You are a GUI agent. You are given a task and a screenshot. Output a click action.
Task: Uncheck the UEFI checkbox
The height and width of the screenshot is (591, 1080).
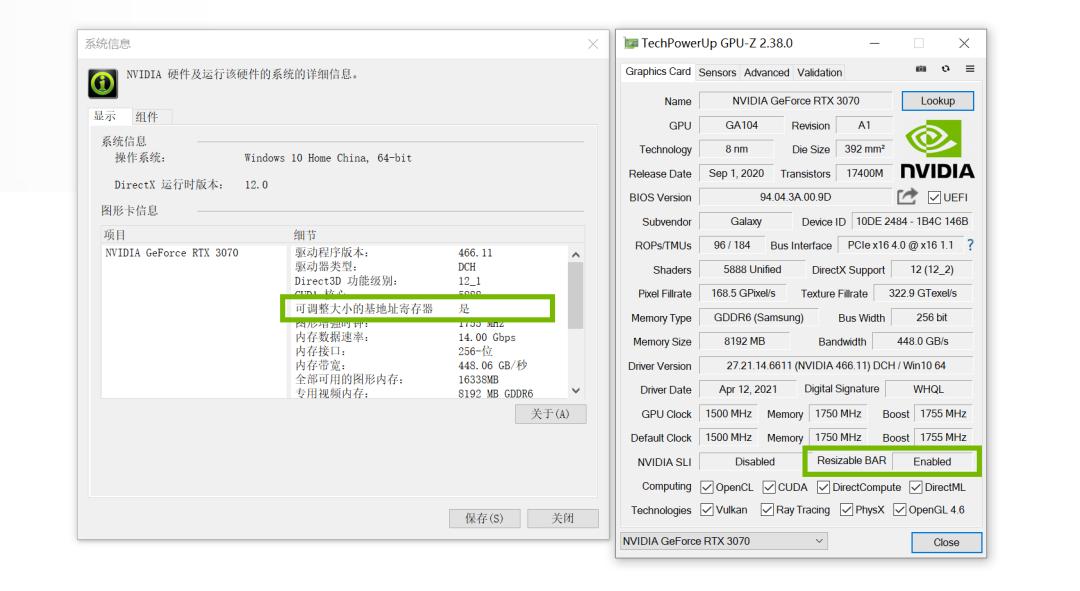coord(934,196)
